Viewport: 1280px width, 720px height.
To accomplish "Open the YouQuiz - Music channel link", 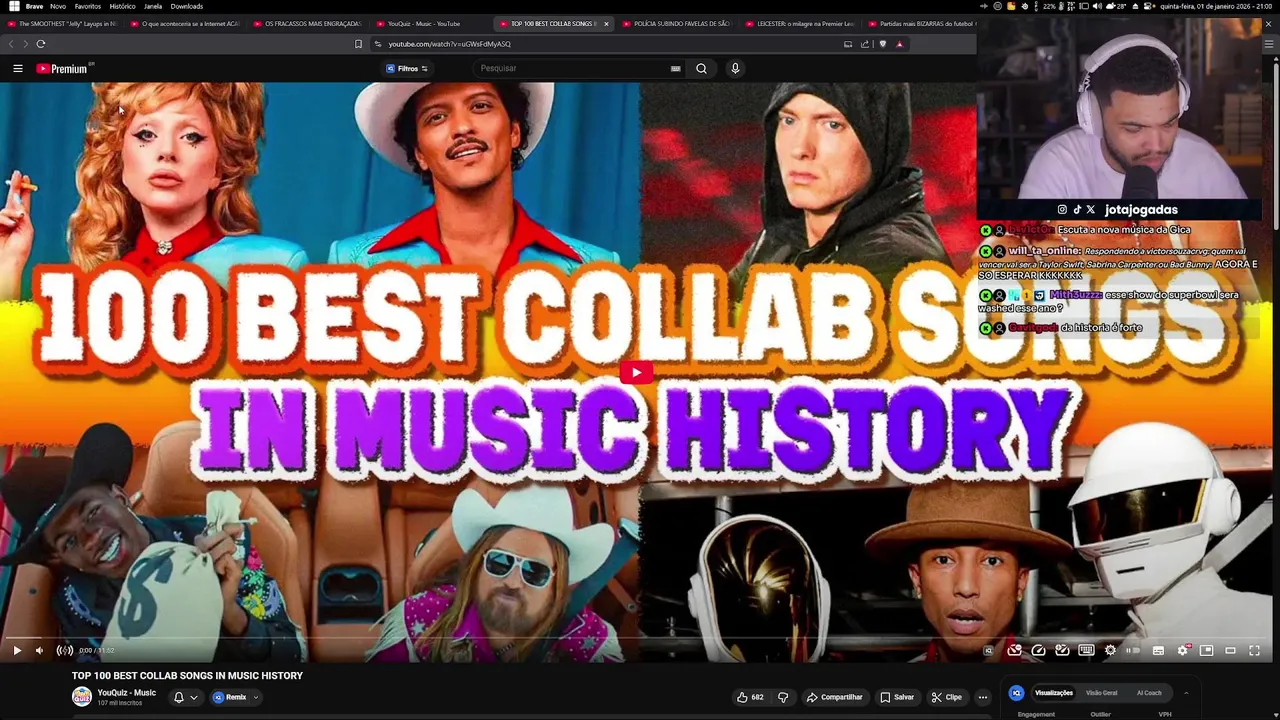I will 126,692.
